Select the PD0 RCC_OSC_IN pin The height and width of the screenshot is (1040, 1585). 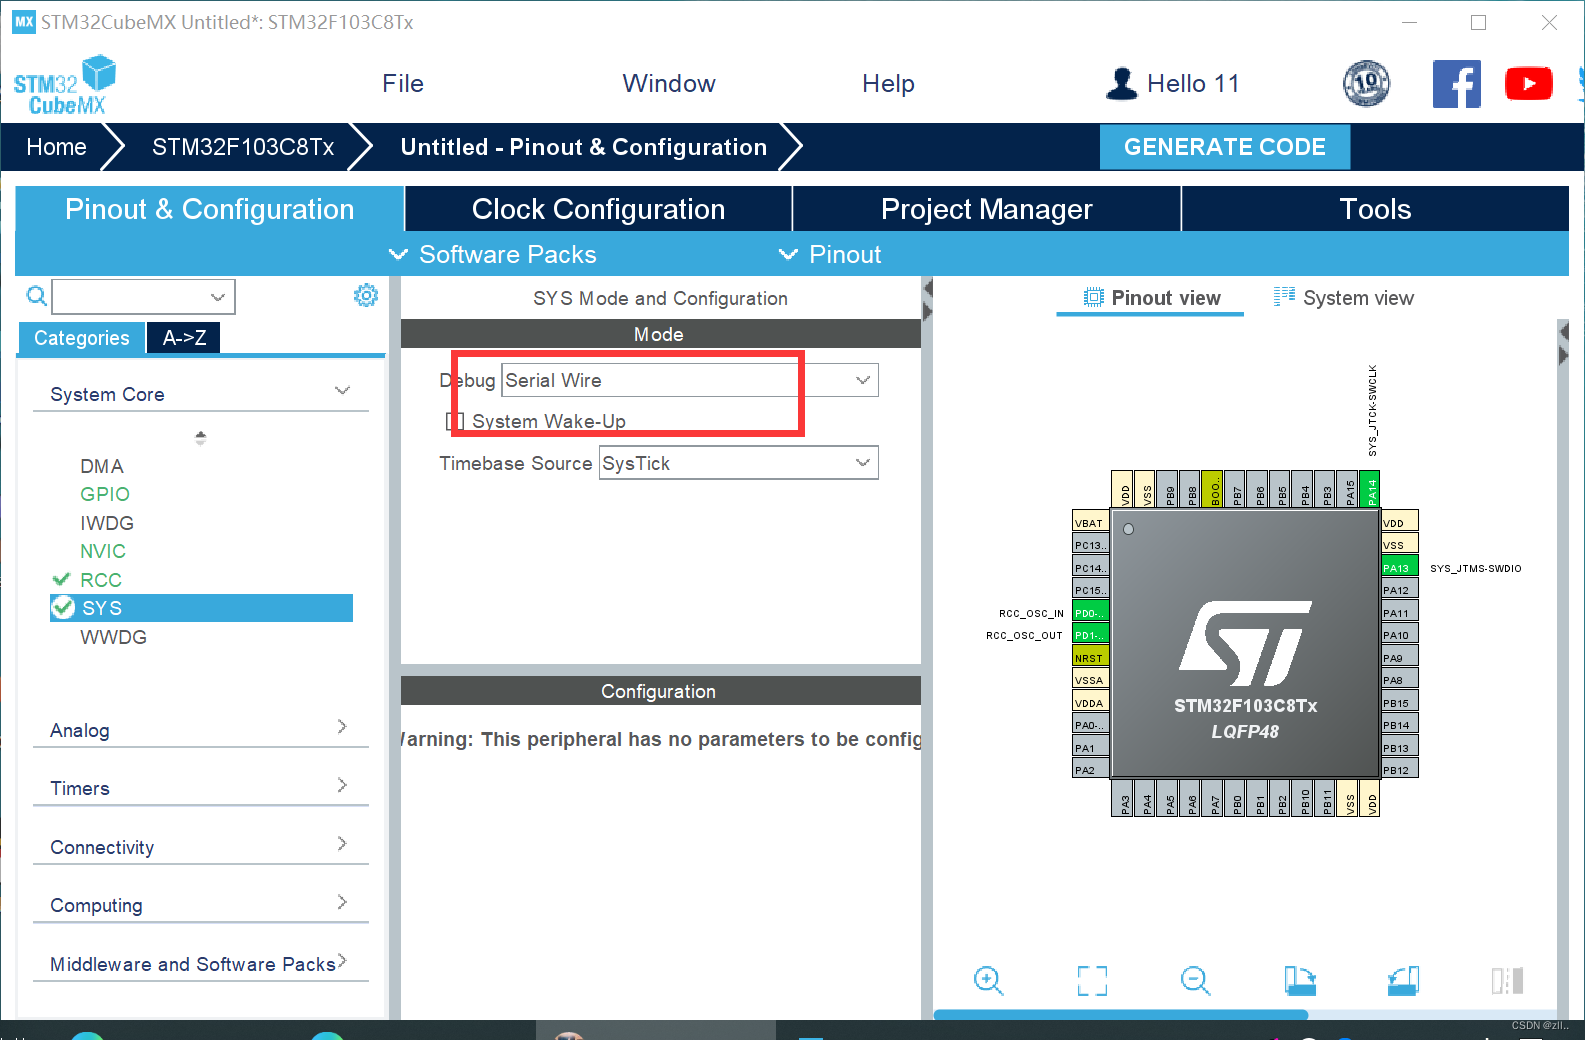pos(1090,613)
